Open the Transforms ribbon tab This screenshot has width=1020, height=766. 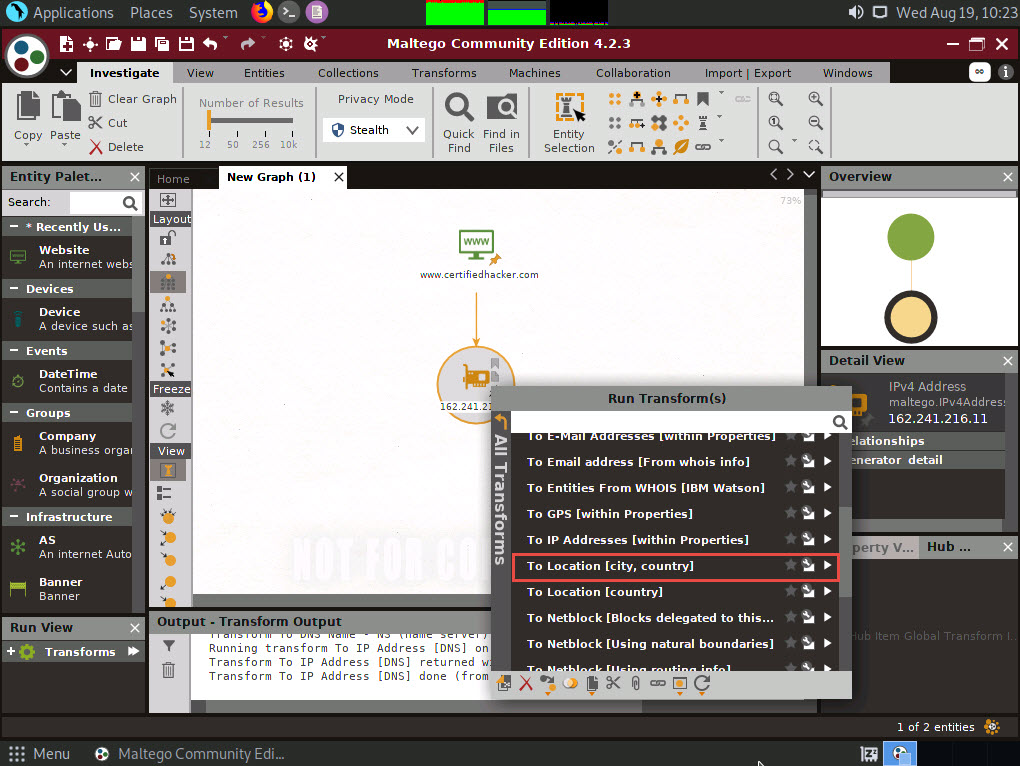(444, 73)
